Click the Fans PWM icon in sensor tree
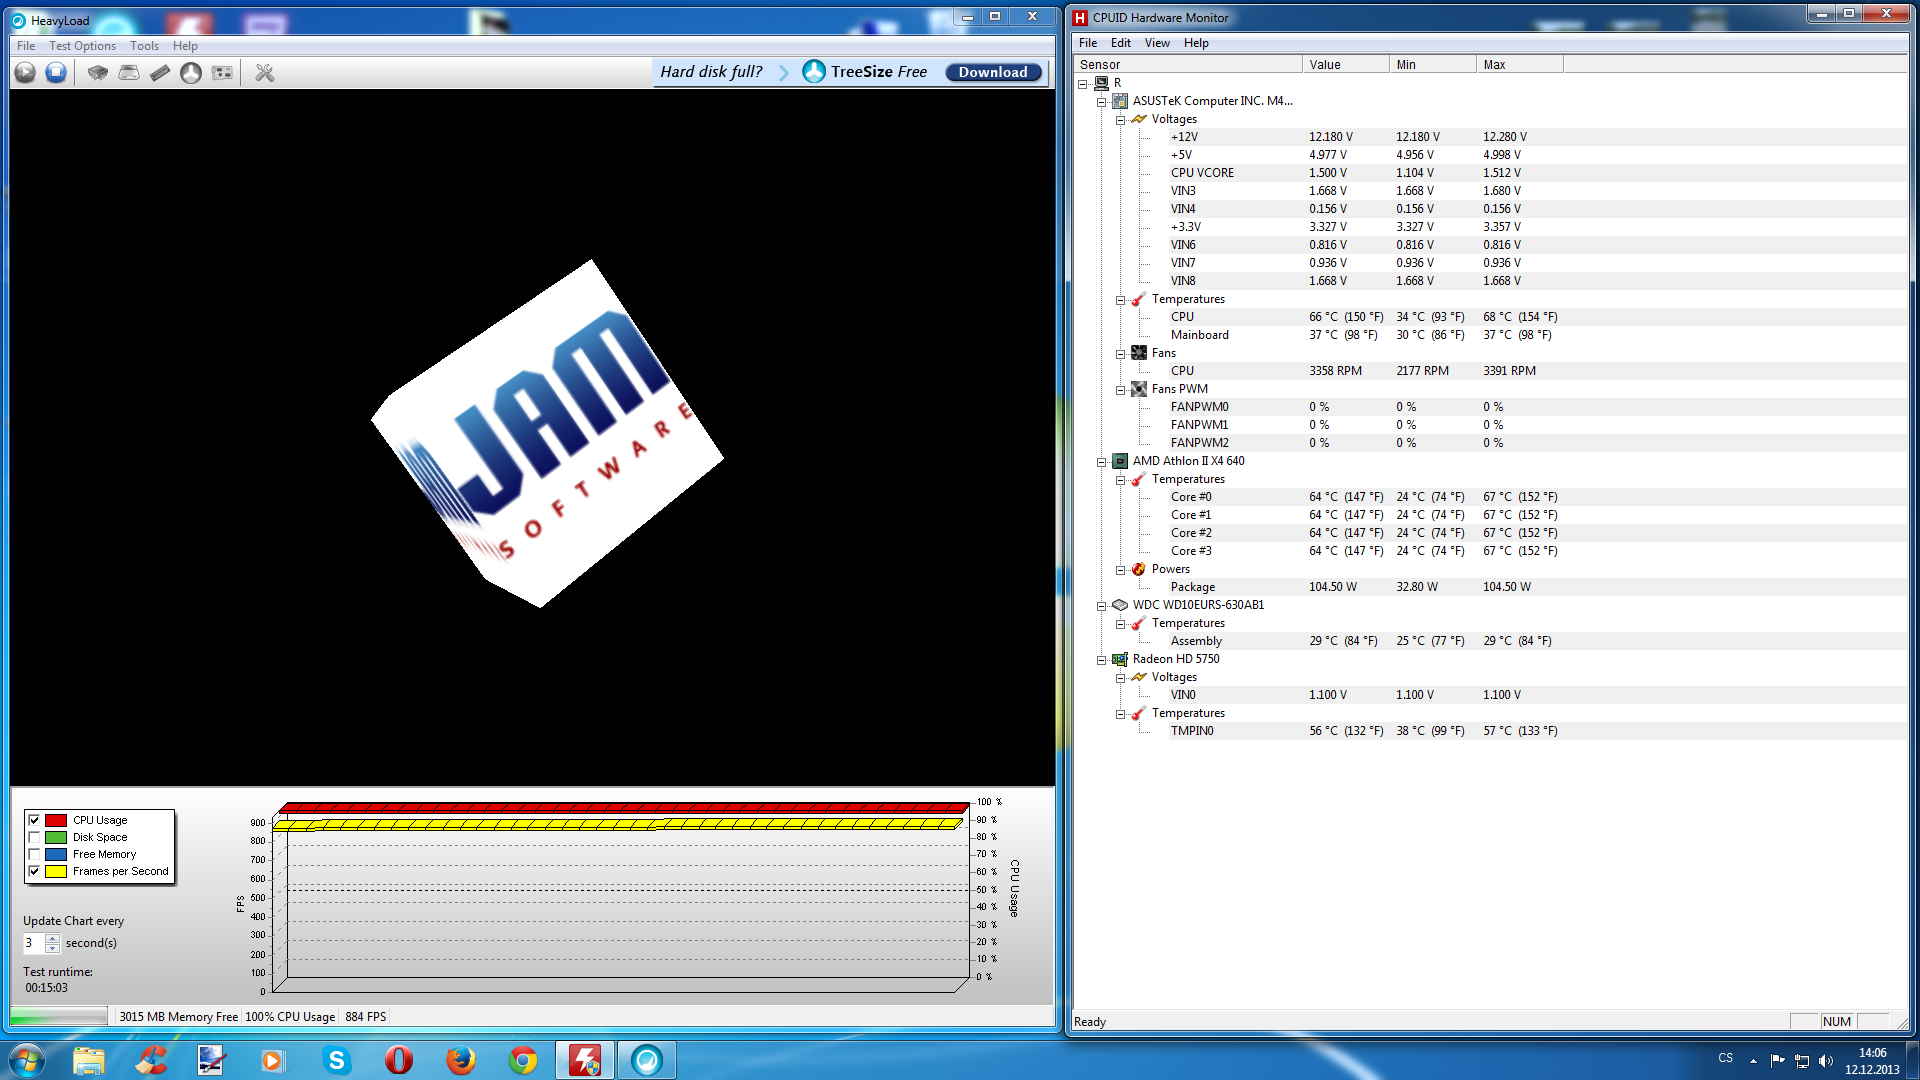This screenshot has width=1920, height=1080. 1139,389
